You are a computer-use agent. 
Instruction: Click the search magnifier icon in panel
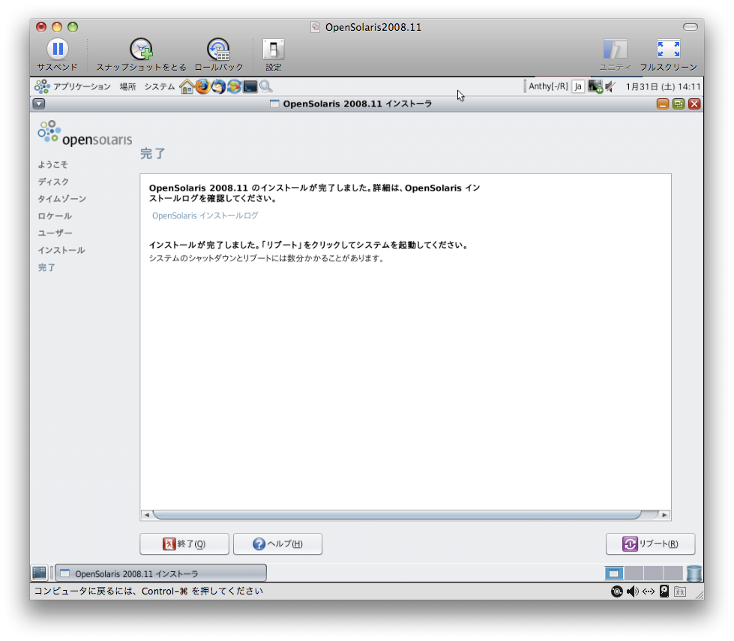coord(266,87)
